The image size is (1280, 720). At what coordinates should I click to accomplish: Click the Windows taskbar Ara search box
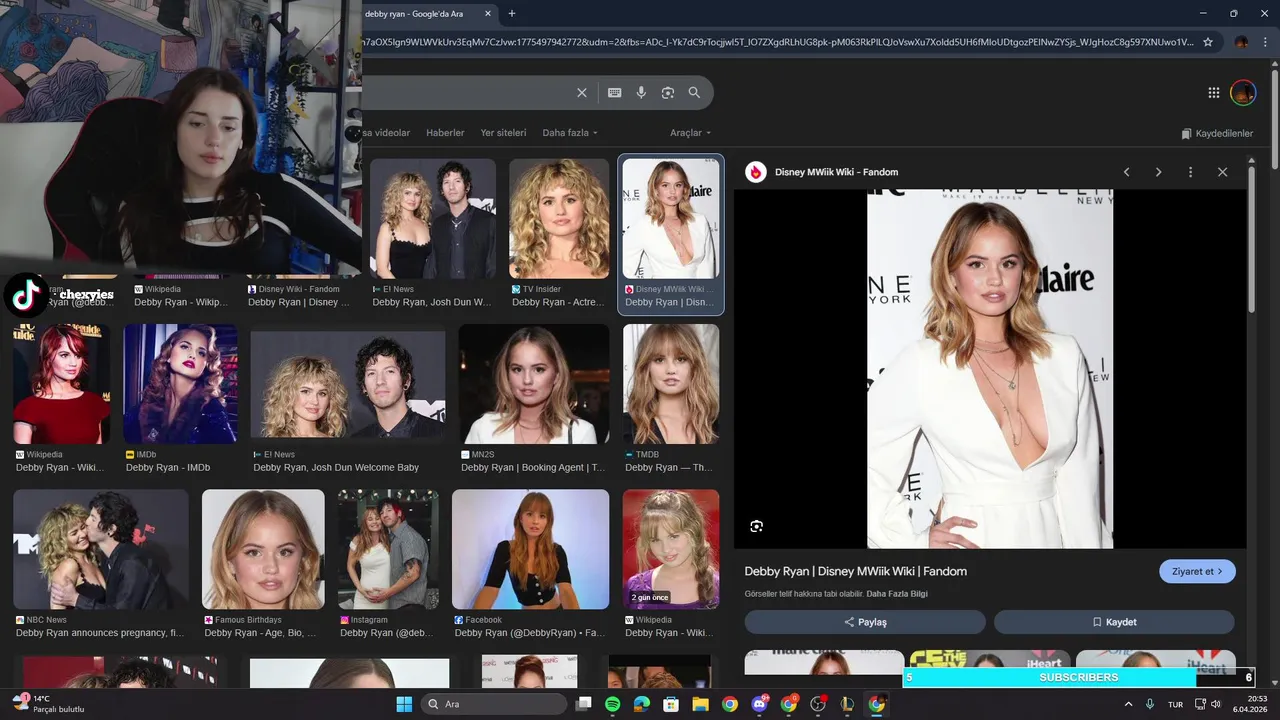pyautogui.click(x=494, y=704)
